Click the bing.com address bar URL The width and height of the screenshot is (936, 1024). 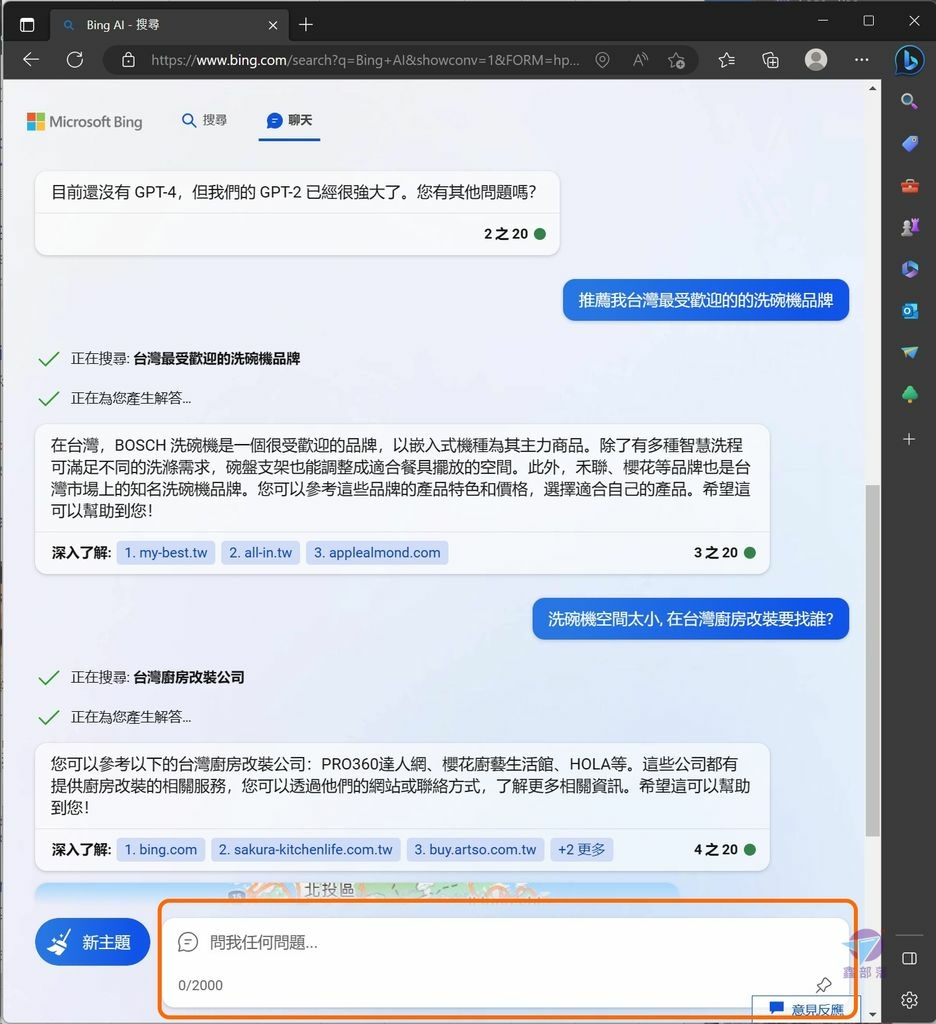(365, 60)
